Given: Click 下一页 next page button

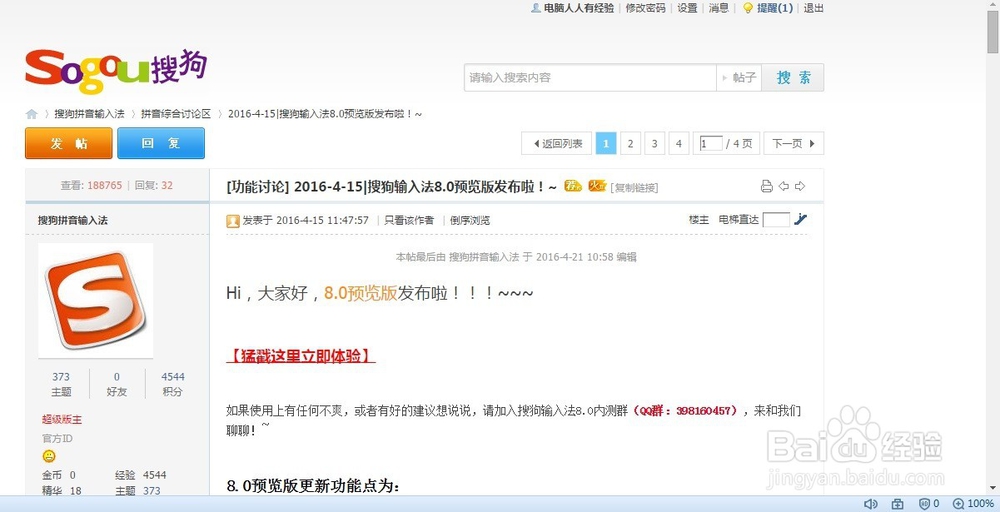Looking at the screenshot, I should (x=793, y=143).
